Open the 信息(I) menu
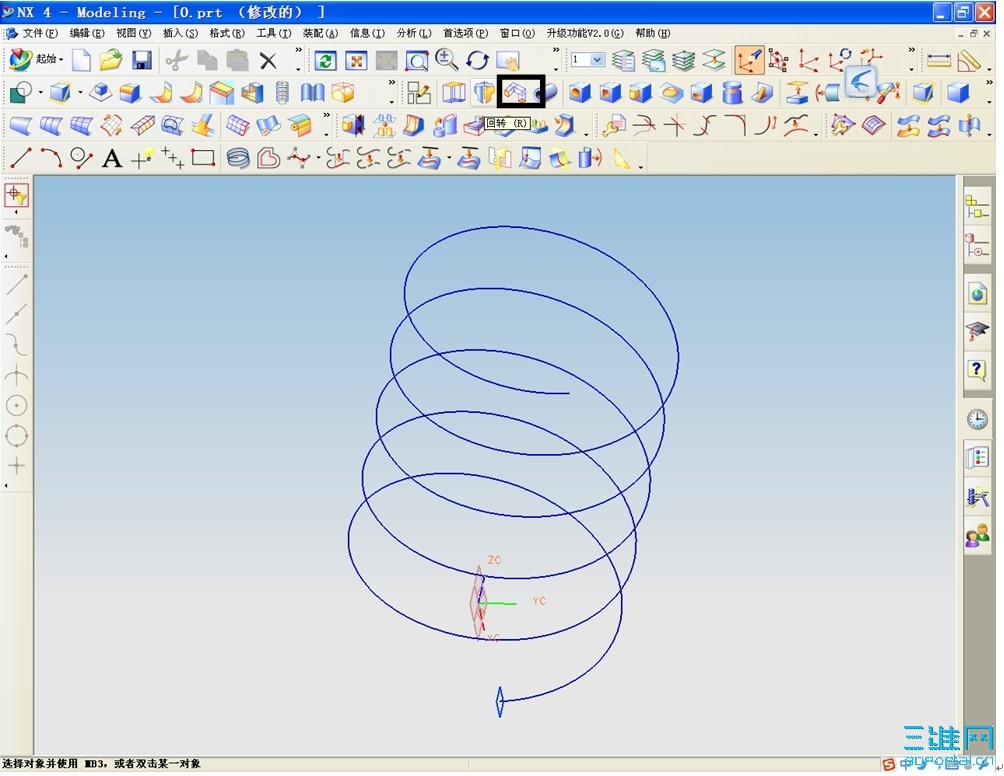Viewport: 1004px width, 776px height. click(367, 33)
